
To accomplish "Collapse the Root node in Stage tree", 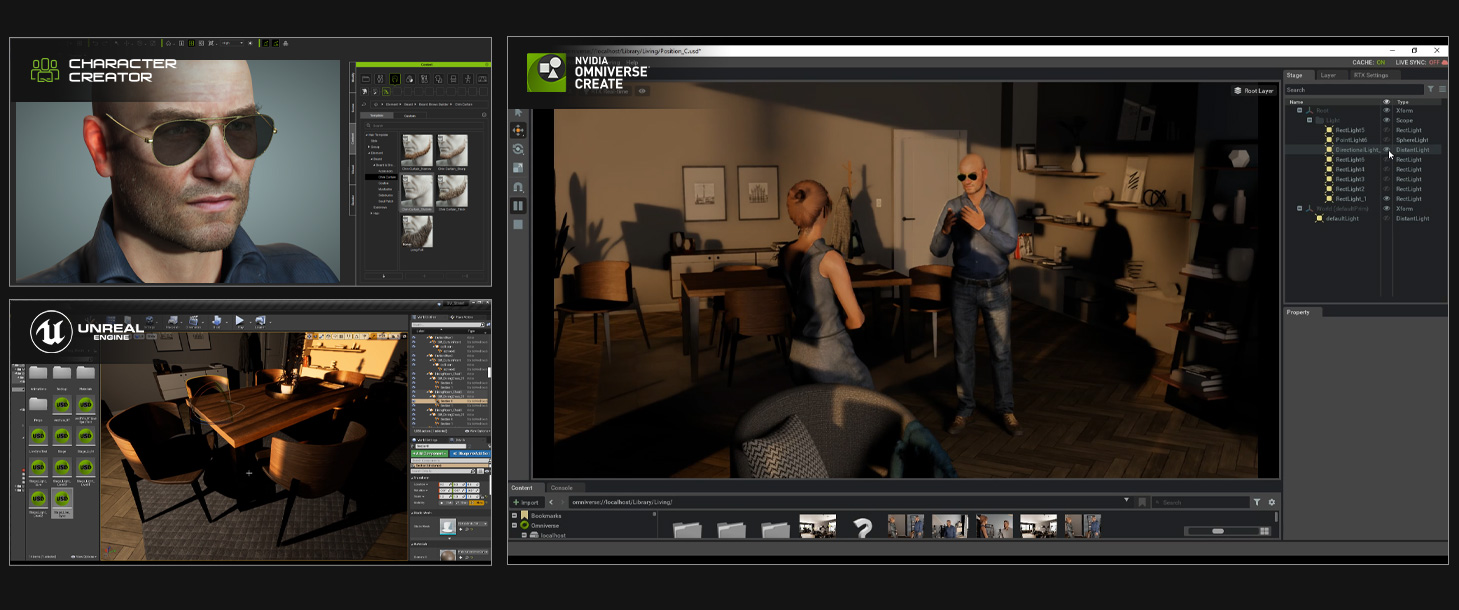I will tap(1300, 111).
